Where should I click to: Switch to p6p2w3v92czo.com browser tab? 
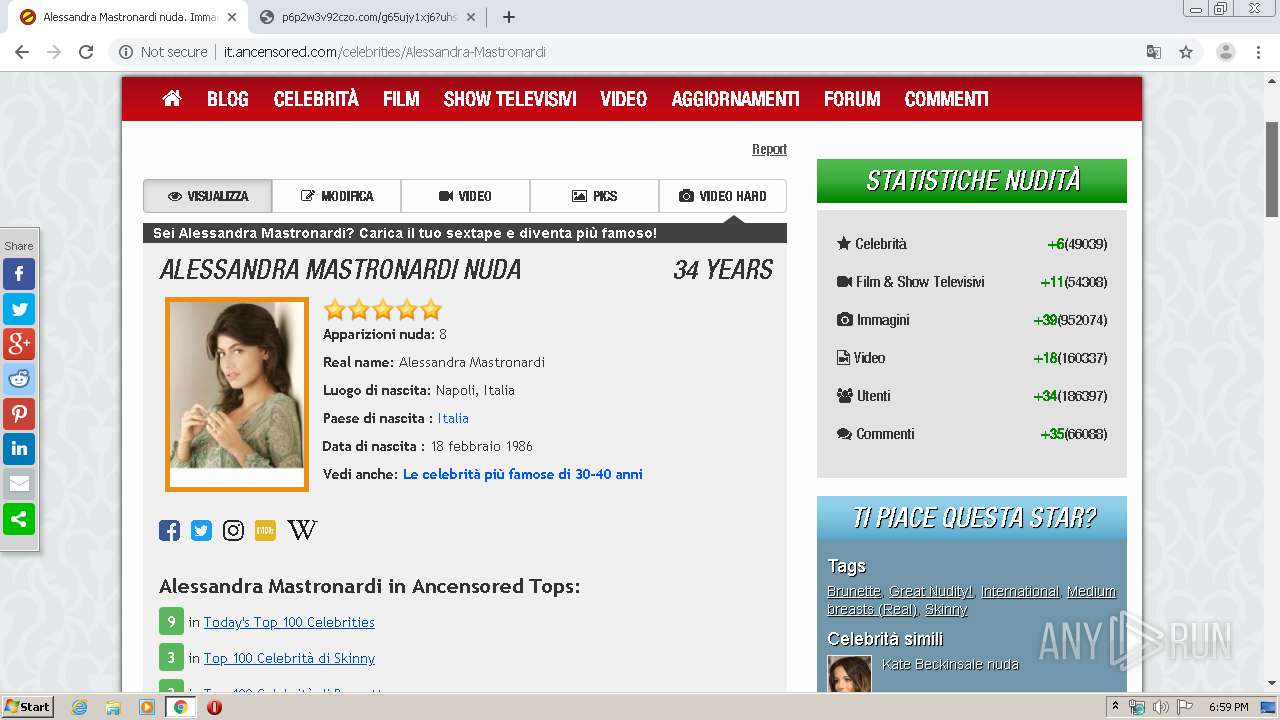tap(367, 17)
